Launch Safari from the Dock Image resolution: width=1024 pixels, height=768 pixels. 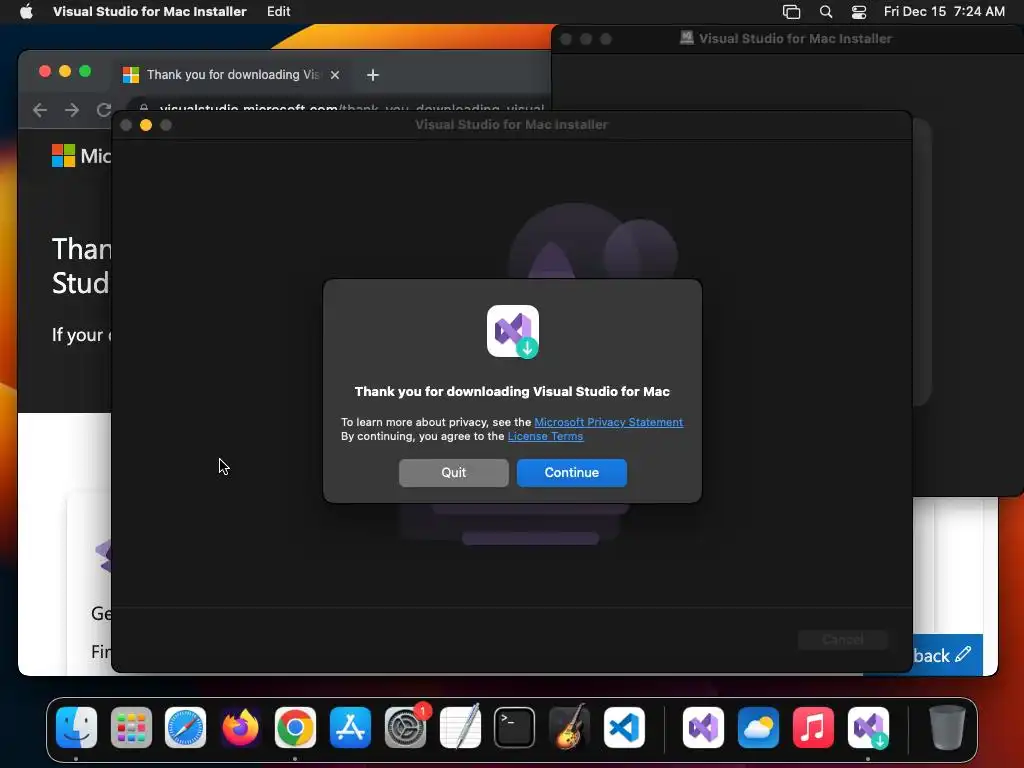[185, 727]
